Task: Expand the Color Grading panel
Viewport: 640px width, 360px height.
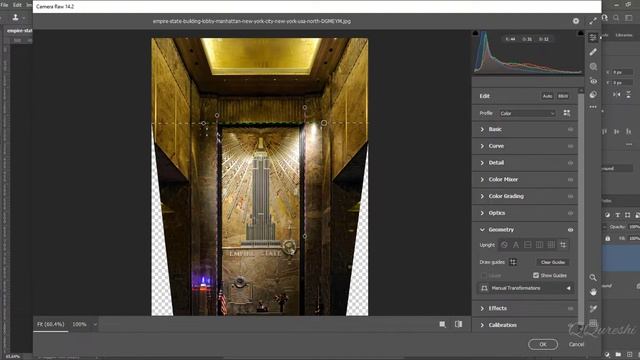Action: click(482, 196)
